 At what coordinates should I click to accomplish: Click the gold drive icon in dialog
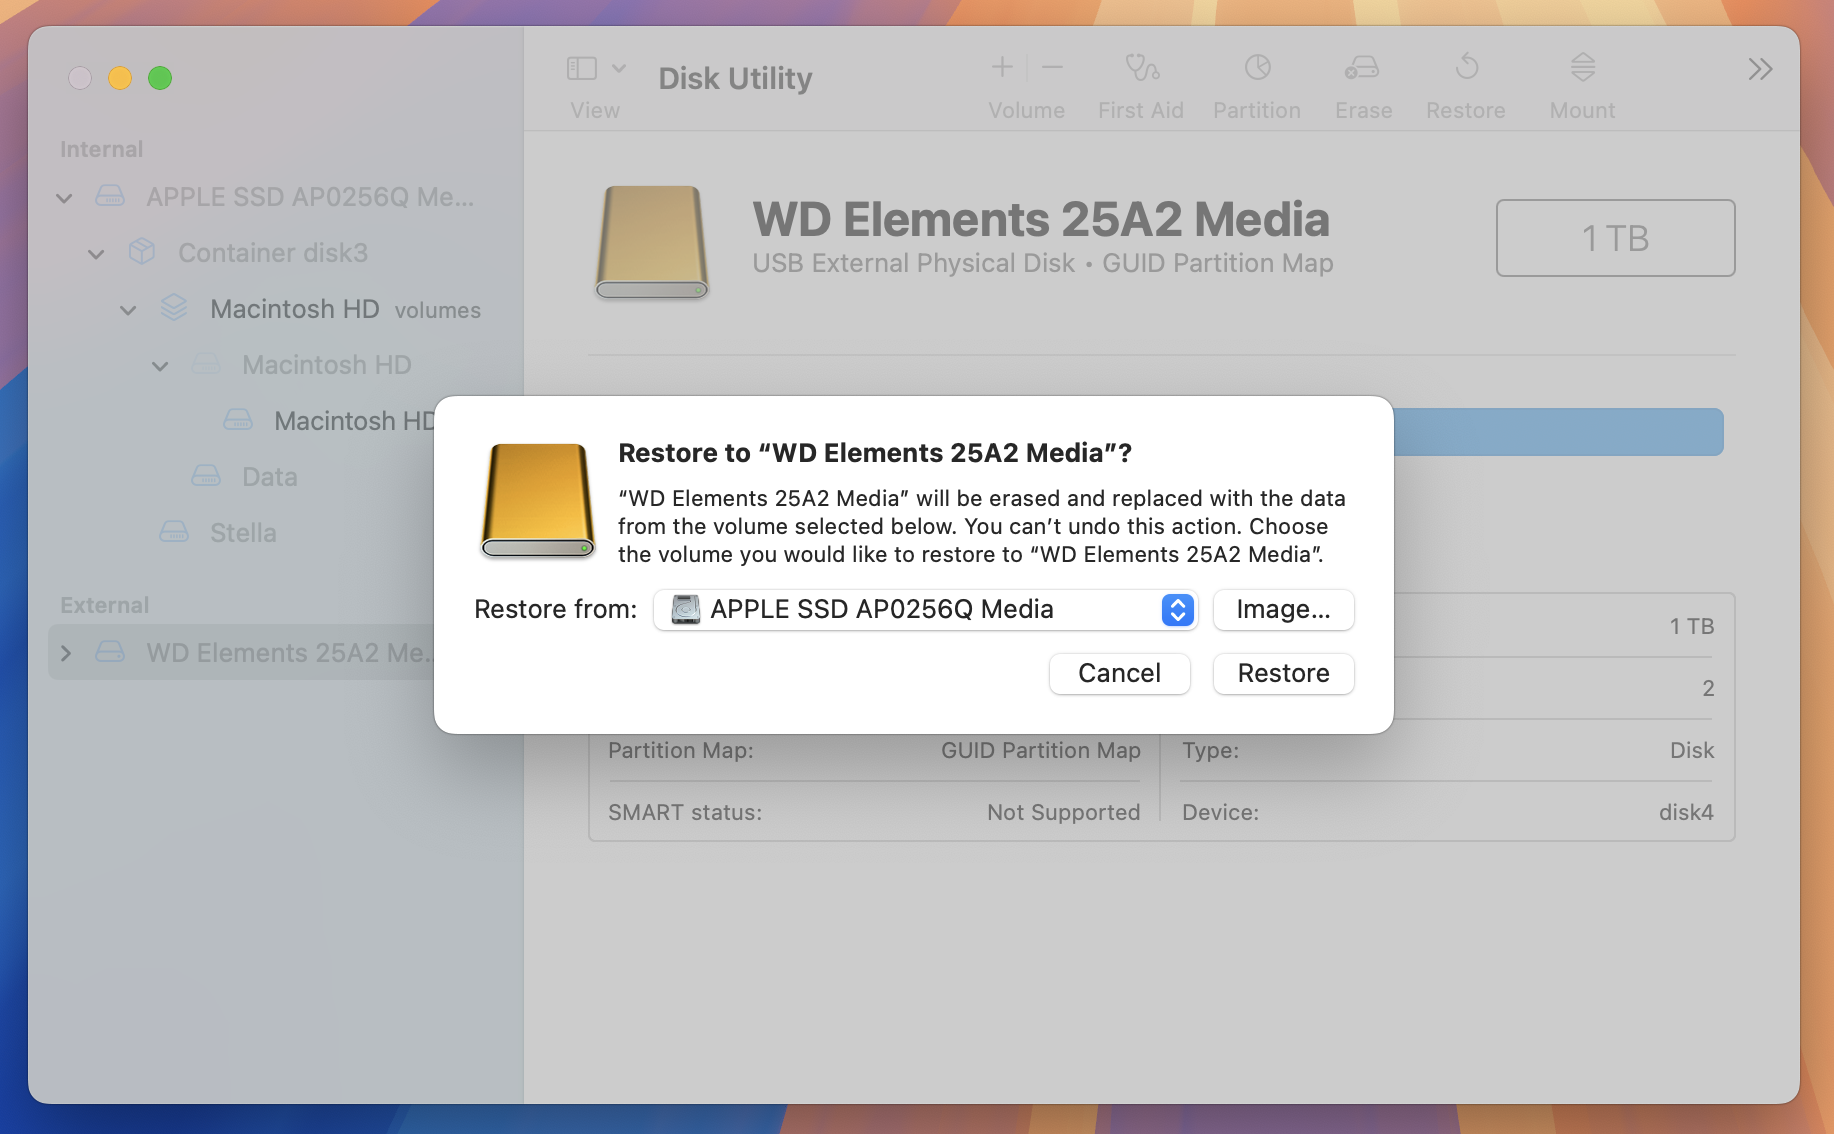(538, 500)
